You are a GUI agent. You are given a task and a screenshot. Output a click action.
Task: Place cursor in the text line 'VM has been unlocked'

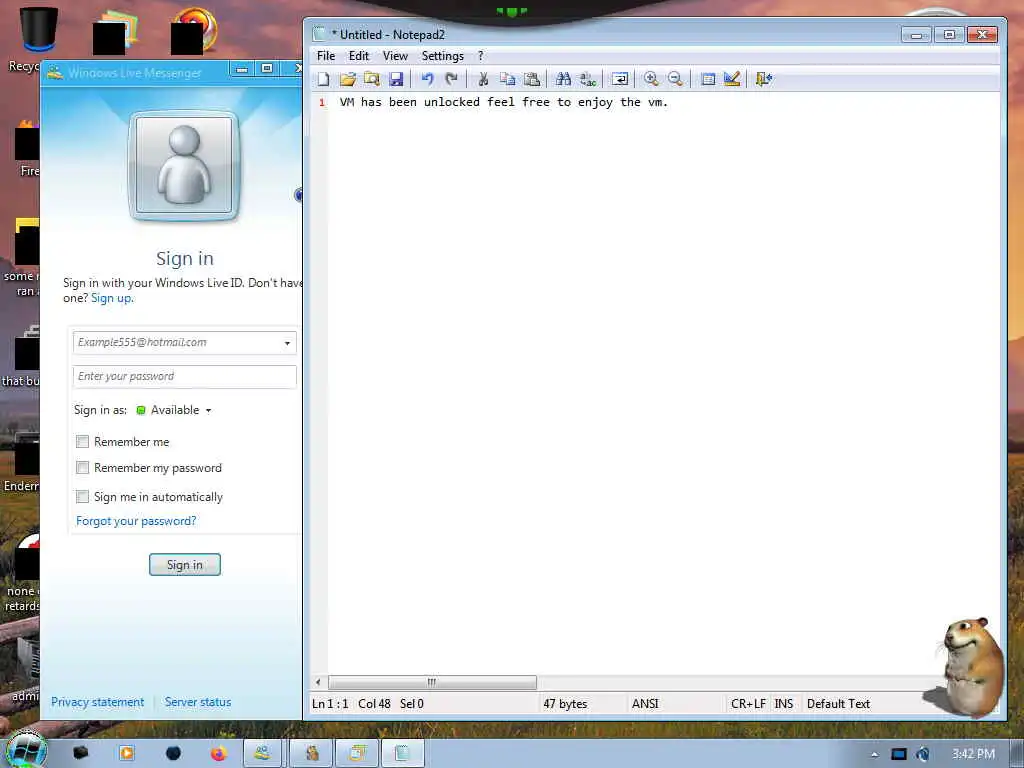pos(503,103)
